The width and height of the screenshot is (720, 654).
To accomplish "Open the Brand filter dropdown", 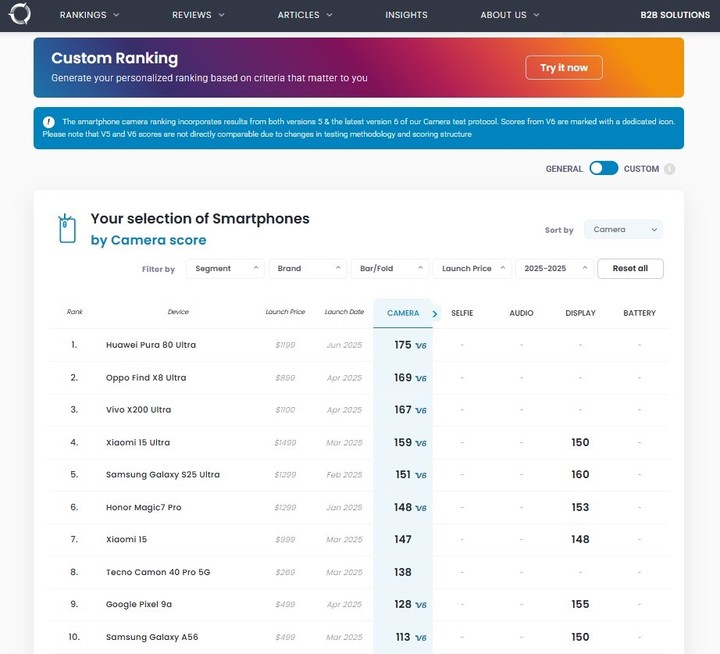I will tap(307, 269).
